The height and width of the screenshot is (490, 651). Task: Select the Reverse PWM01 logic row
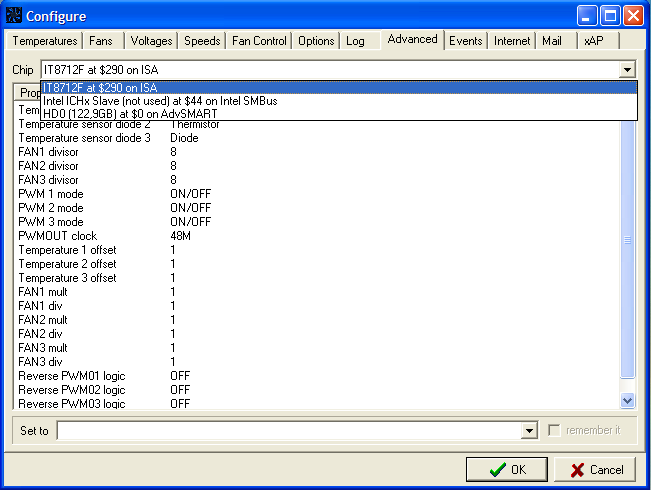tap(318, 376)
